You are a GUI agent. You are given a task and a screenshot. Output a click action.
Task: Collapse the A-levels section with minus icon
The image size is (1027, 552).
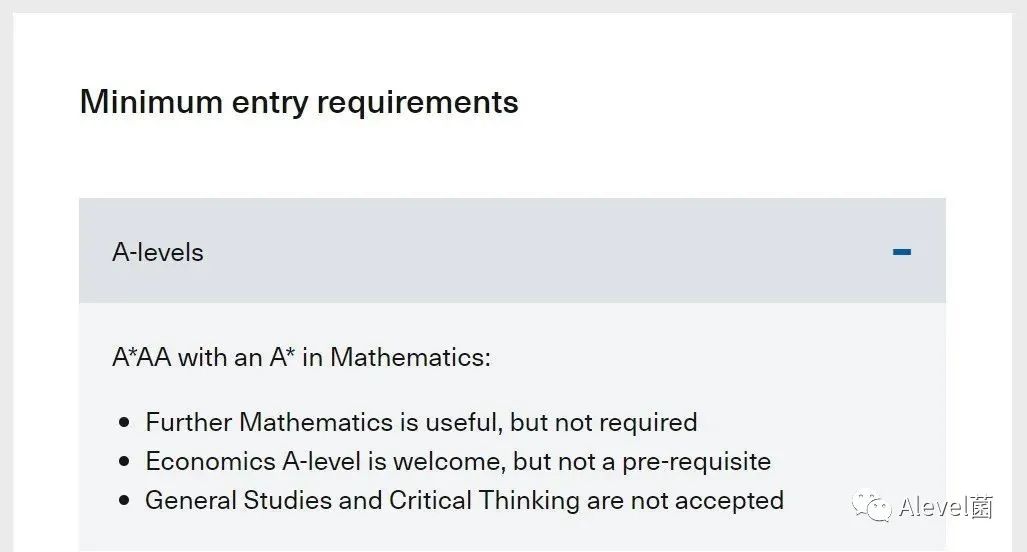[x=902, y=252]
